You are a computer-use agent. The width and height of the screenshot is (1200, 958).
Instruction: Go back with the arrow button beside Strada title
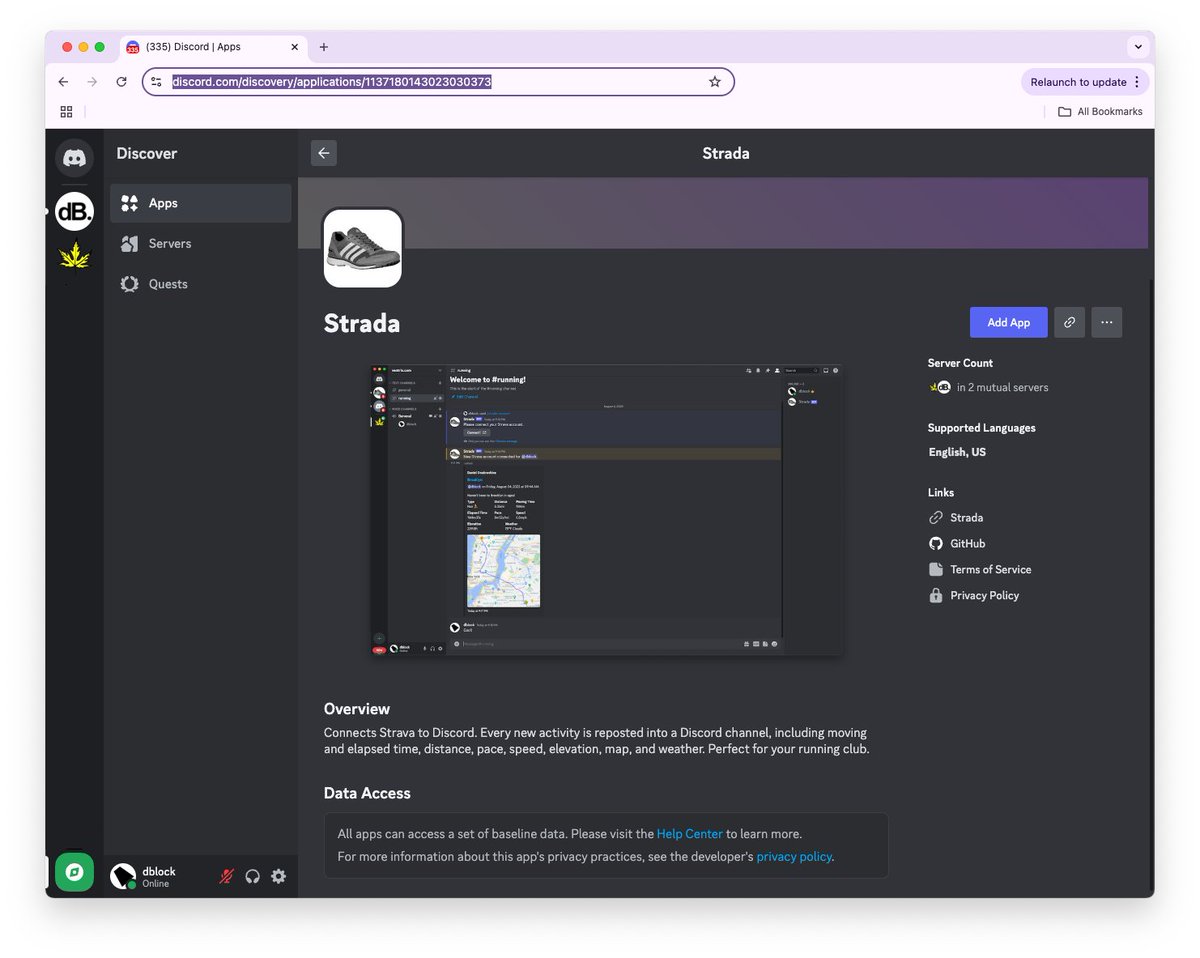(x=324, y=153)
